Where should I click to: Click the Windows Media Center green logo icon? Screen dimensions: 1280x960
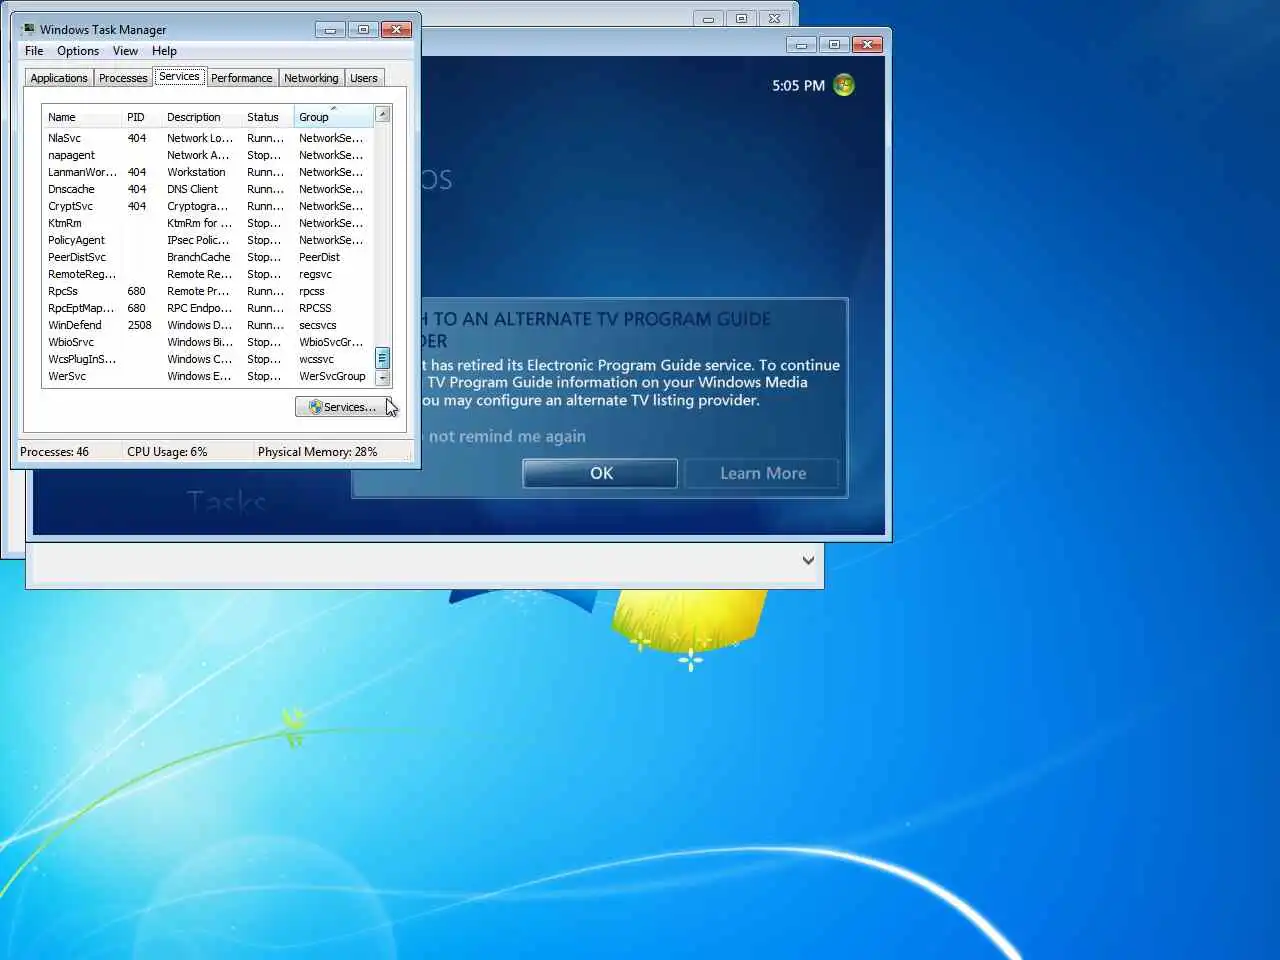844,85
